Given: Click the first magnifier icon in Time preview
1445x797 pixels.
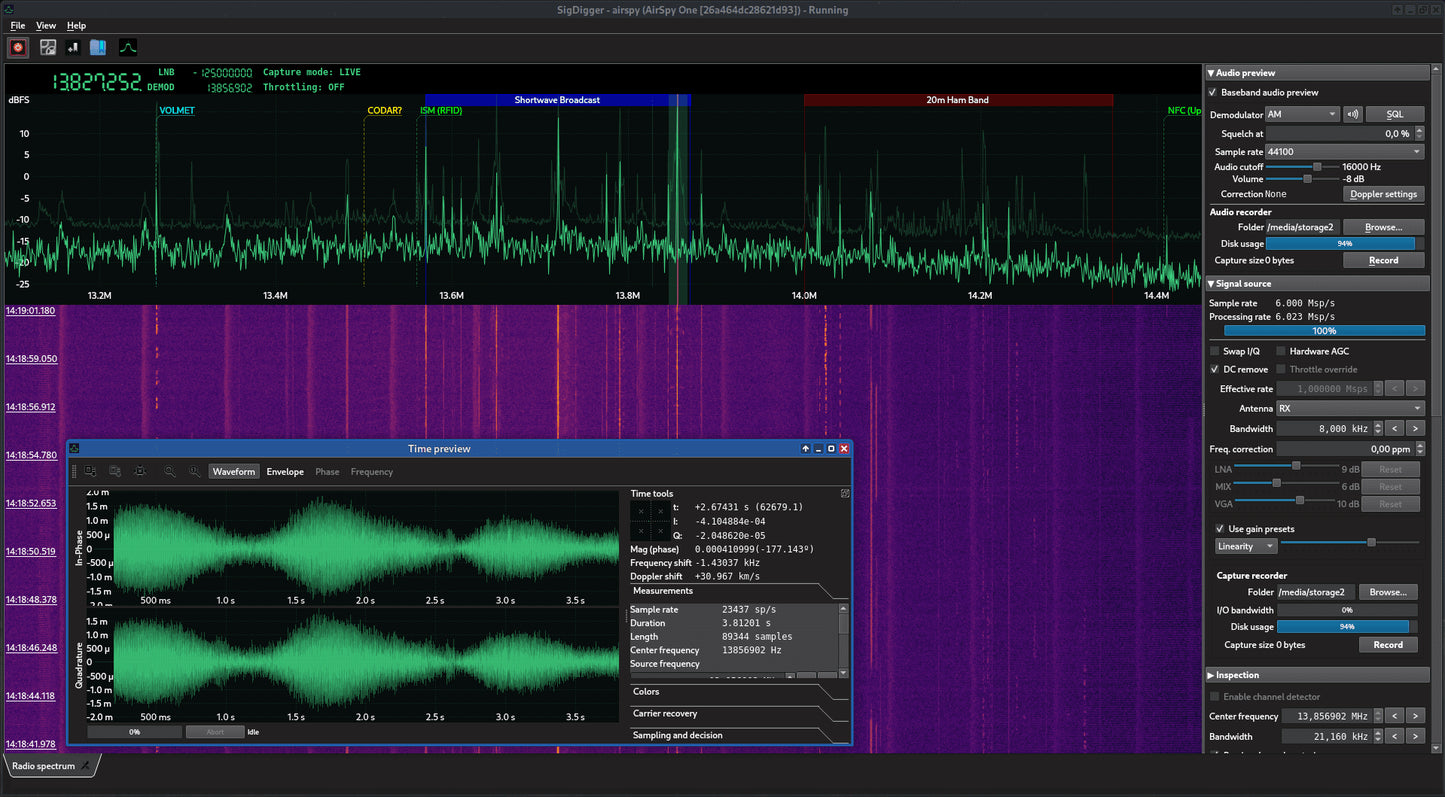Looking at the screenshot, I should click(170, 472).
